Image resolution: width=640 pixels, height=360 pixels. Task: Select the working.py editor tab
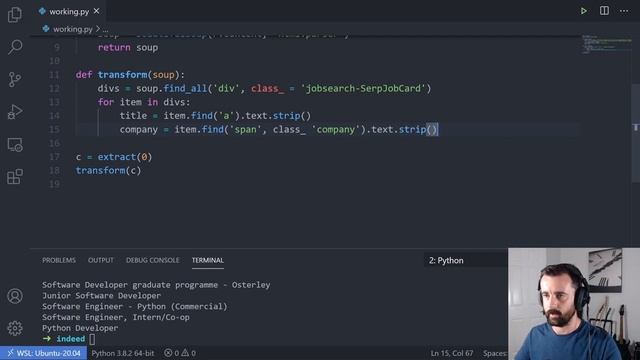point(69,11)
